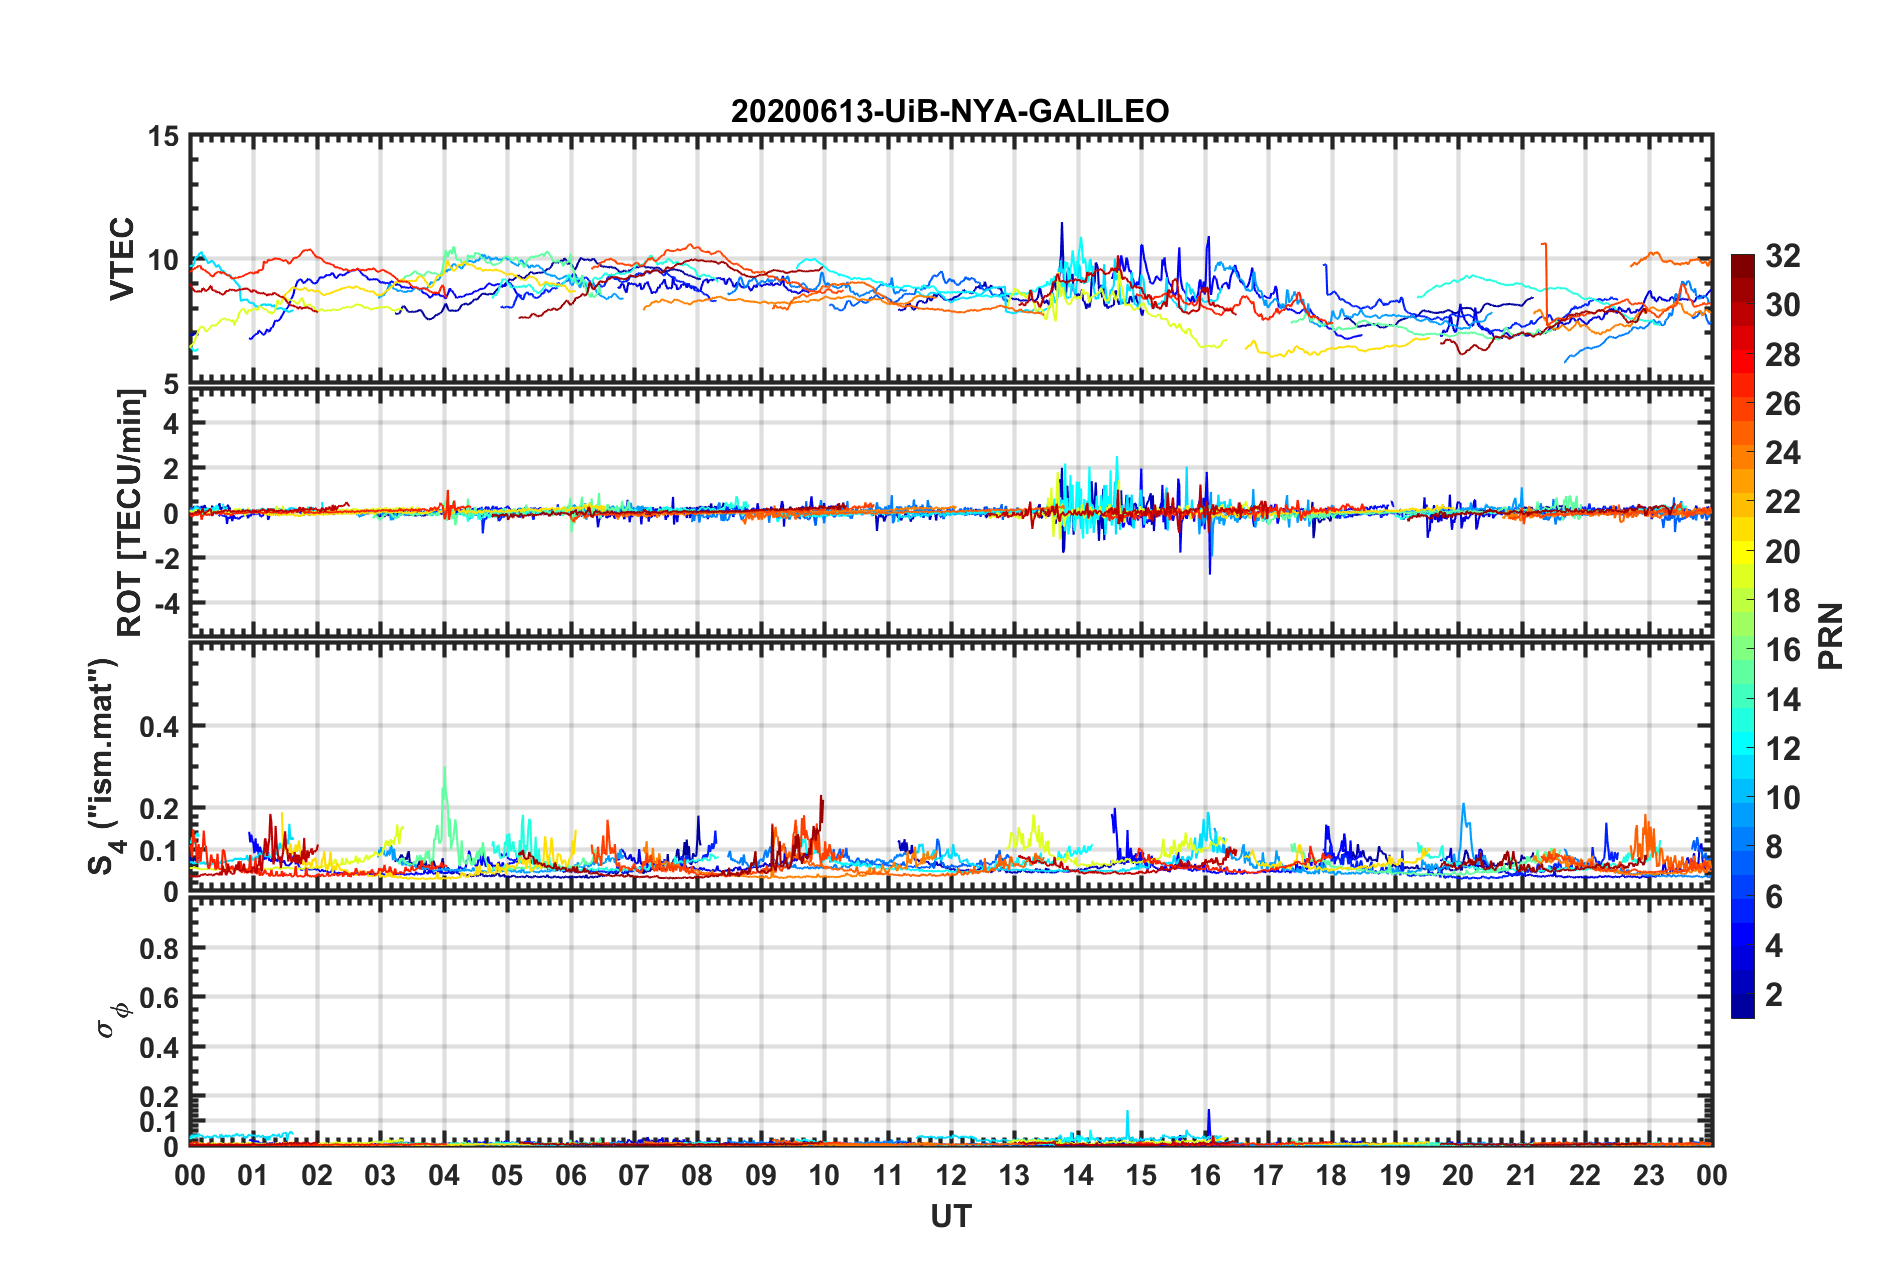1902x1272 pixels.
Task: Click VTEC y-axis tick 15
Action: [163, 136]
